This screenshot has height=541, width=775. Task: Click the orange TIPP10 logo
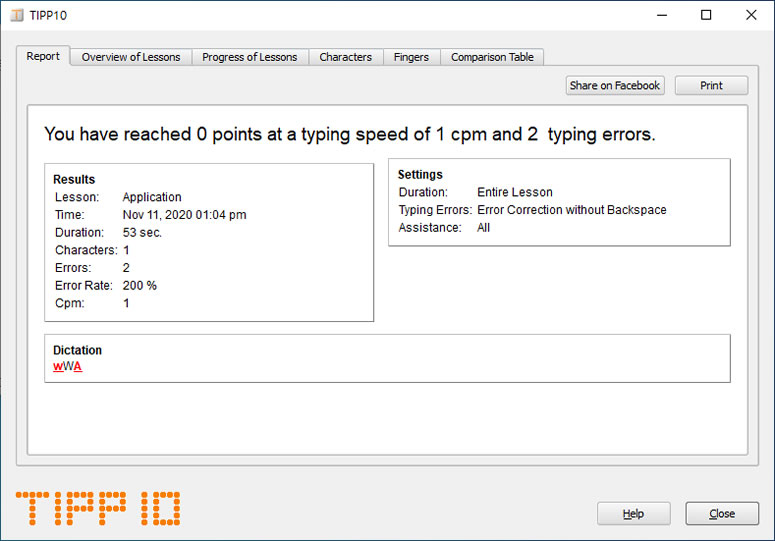tap(98, 508)
